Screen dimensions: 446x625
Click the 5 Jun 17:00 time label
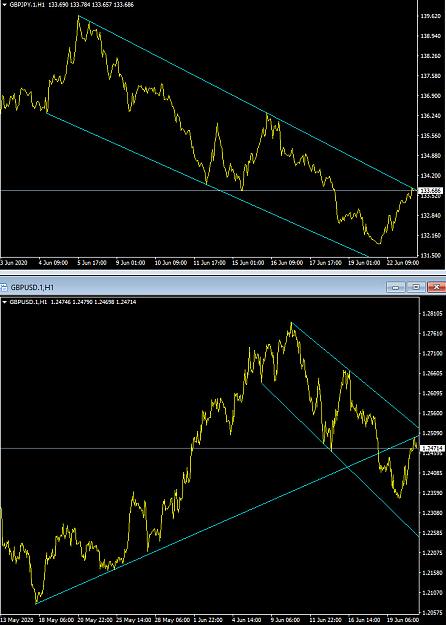94,263
